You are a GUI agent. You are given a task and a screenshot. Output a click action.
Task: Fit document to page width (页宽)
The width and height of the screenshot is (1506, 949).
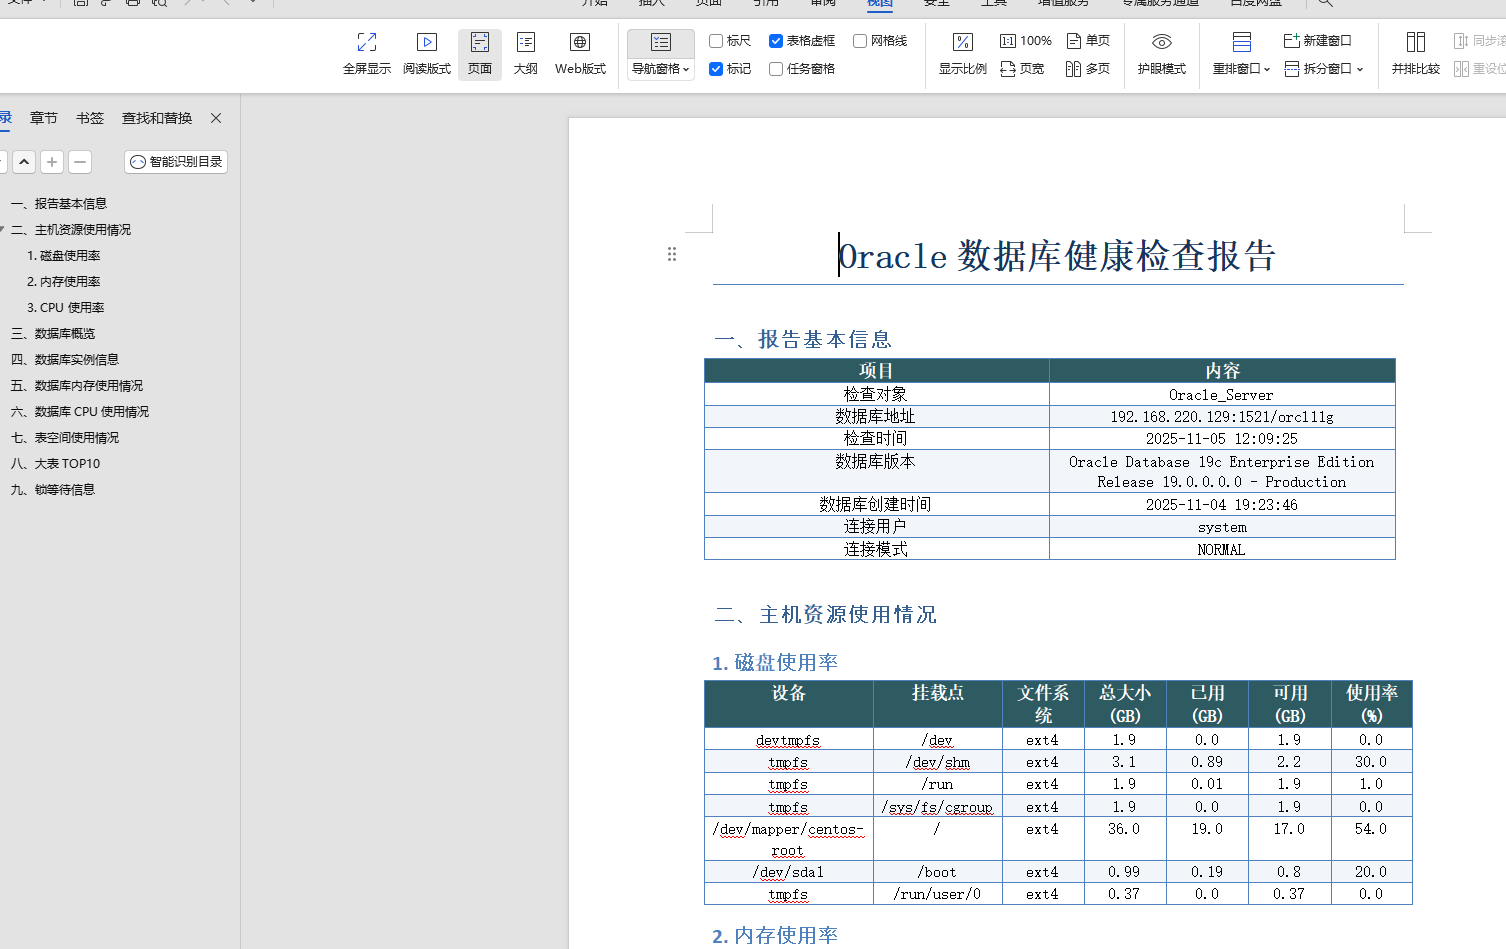point(1022,69)
